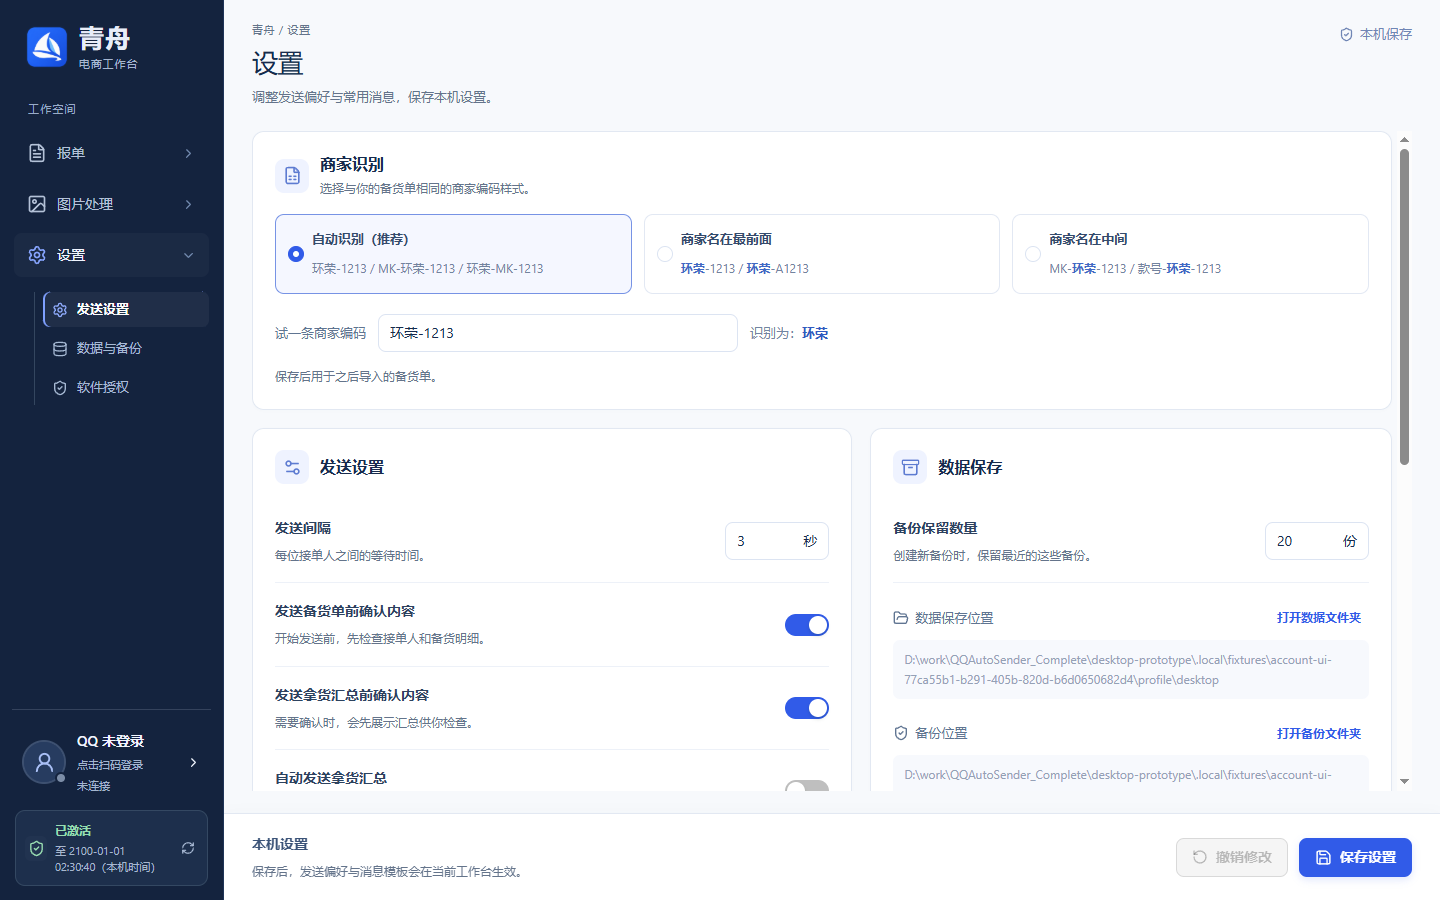1440x900 pixels.
Task: Click the 青舟 sailboat logo
Action: [x=47, y=47]
